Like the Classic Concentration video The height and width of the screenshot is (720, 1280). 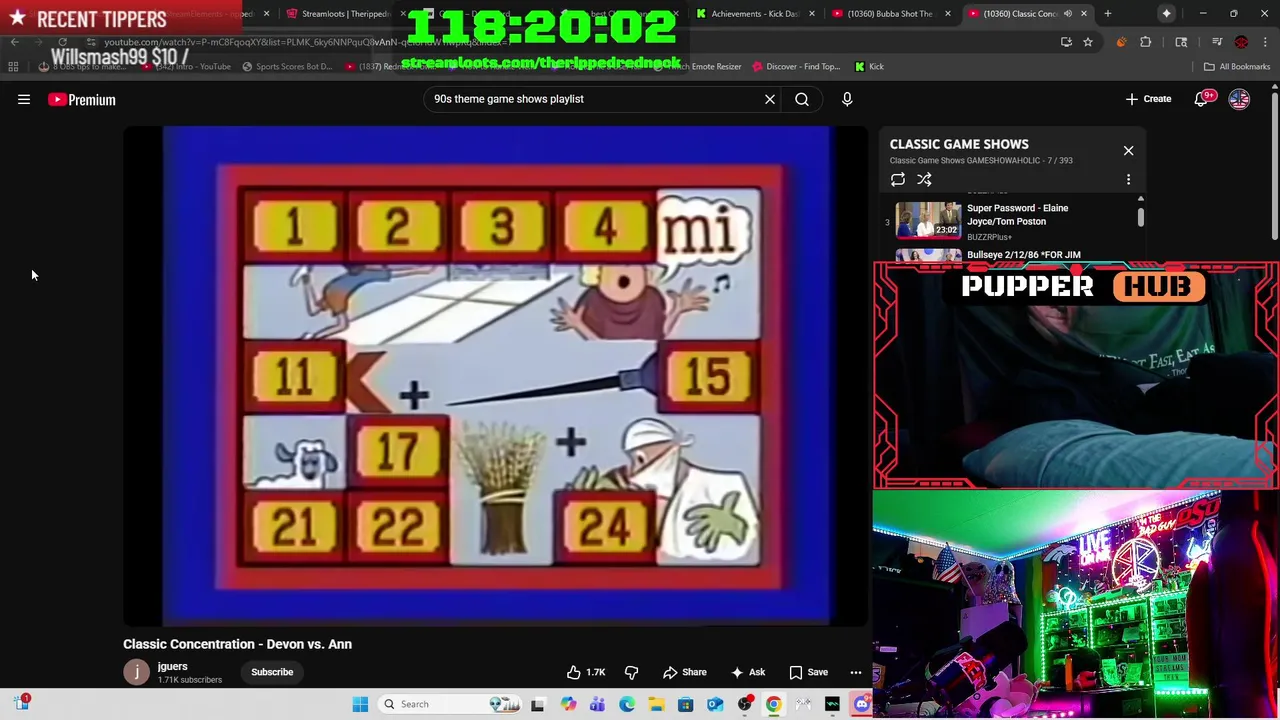(586, 673)
